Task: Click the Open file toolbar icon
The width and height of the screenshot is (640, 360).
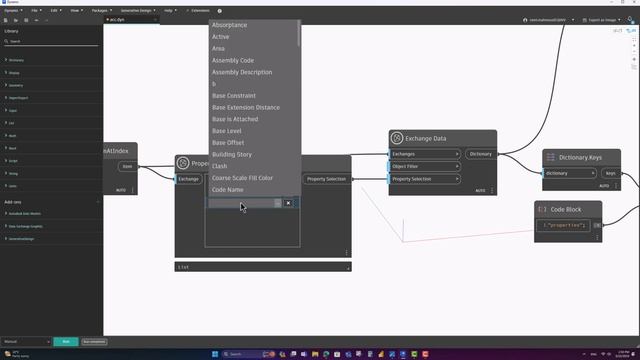Action: coord(16,20)
